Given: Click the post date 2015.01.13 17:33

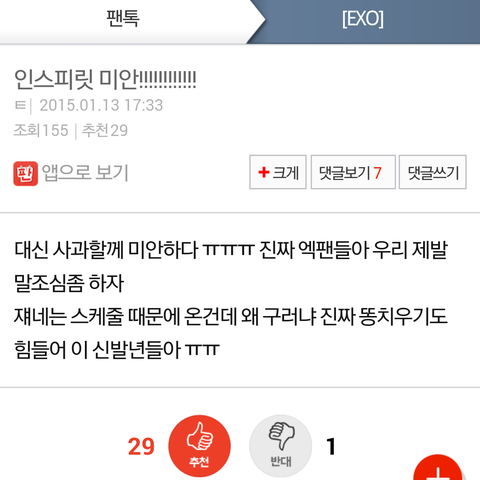Looking at the screenshot, I should click(x=101, y=106).
